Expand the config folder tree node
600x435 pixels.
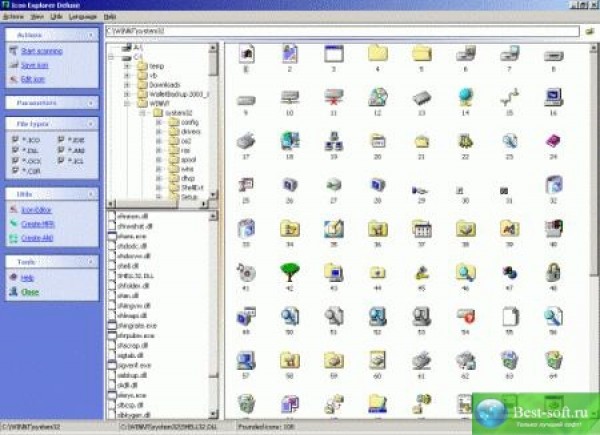(158, 122)
